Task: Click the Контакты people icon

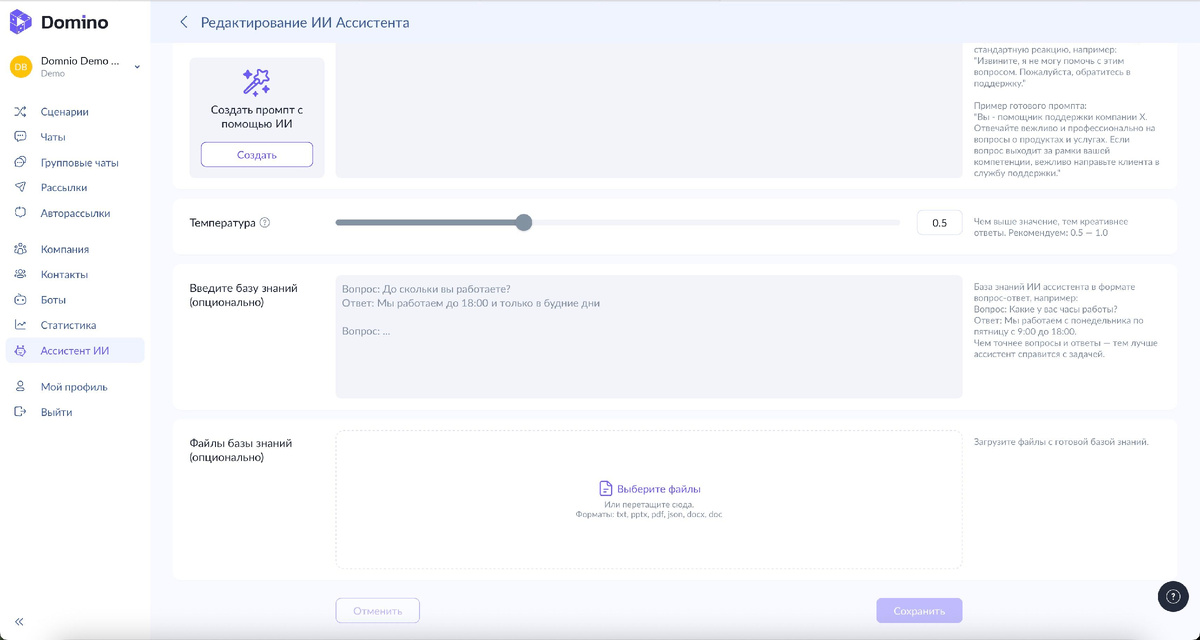Action: [x=22, y=273]
